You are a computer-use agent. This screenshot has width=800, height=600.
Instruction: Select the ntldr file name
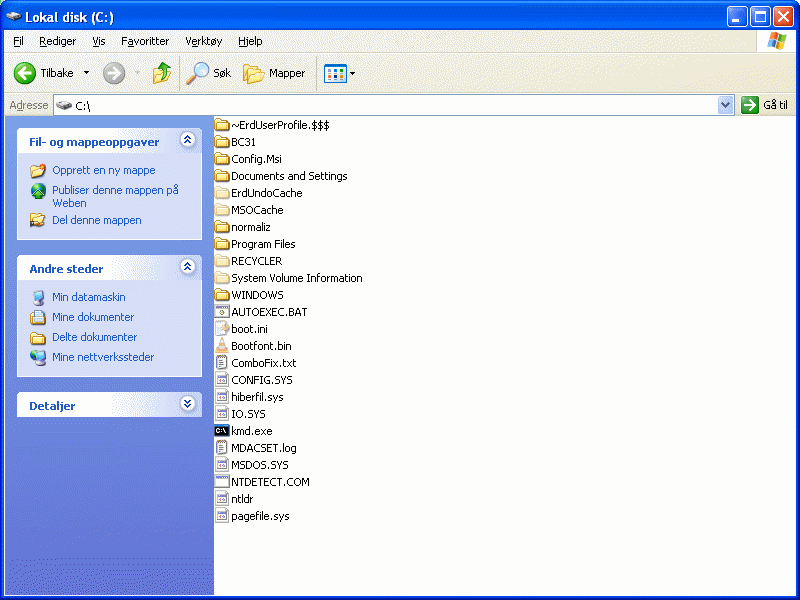click(x=242, y=499)
